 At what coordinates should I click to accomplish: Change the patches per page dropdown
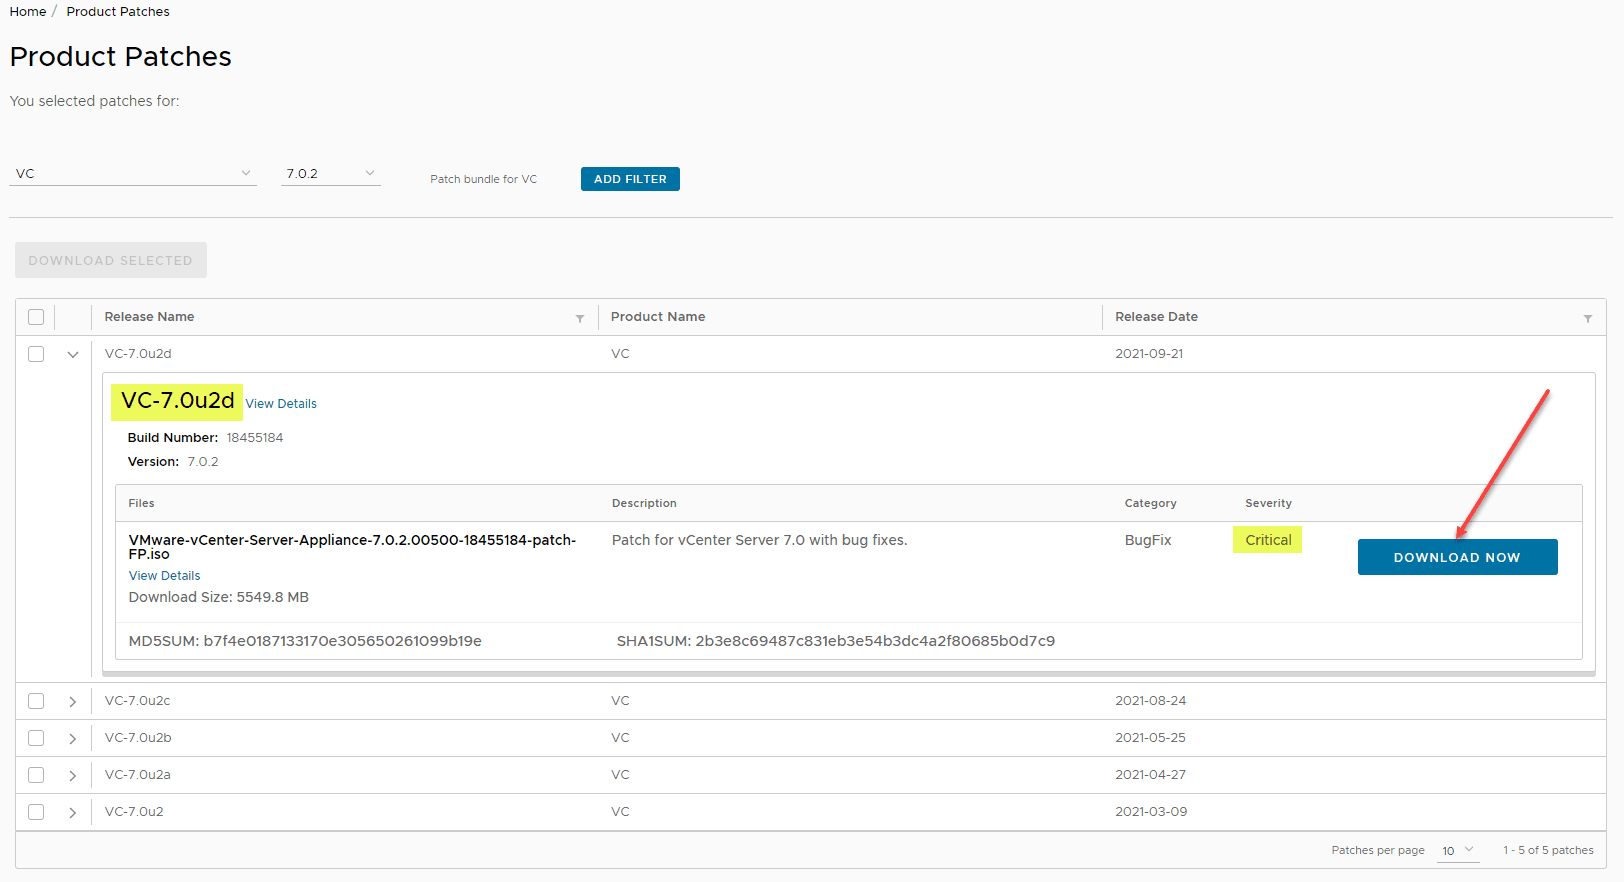pos(1458,850)
